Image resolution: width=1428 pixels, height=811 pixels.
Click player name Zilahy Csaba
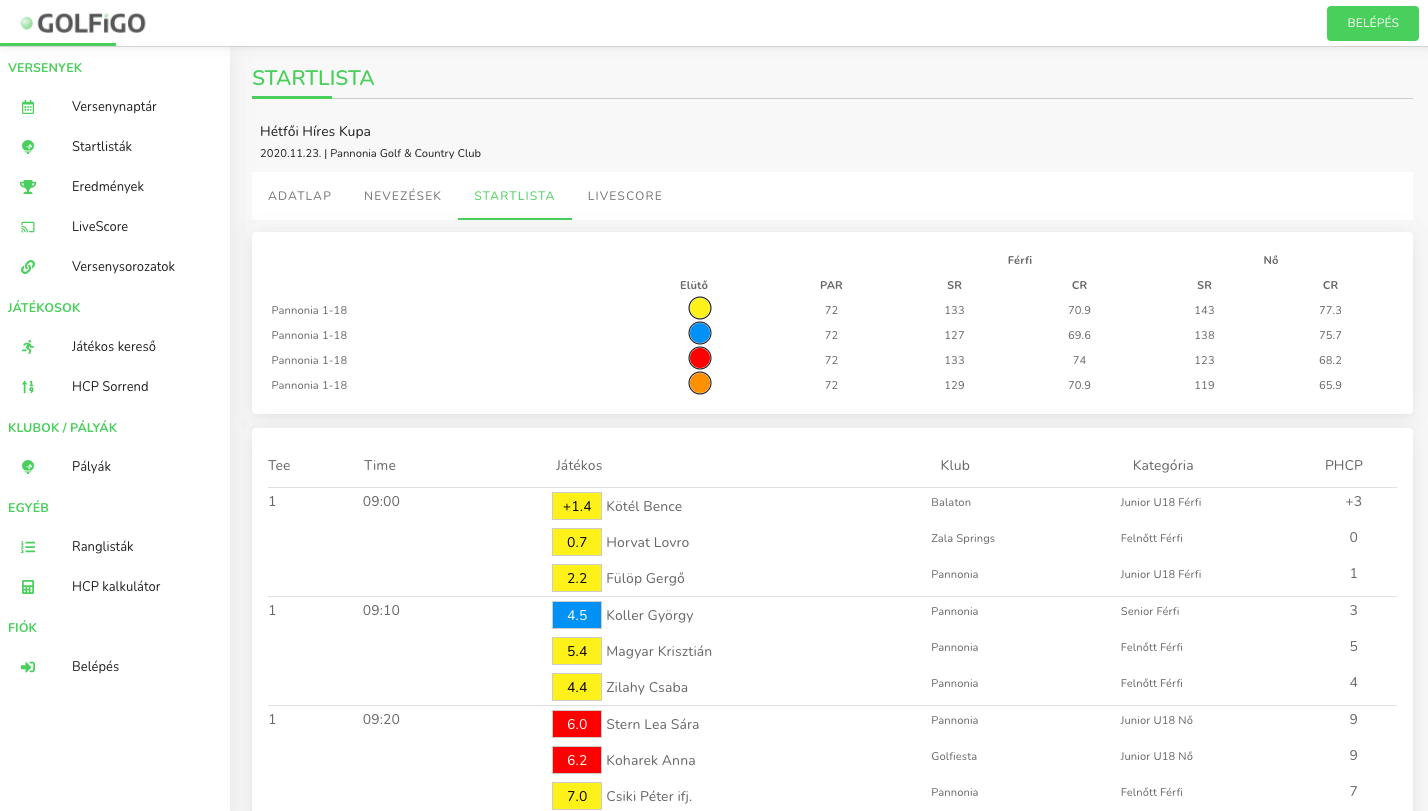(647, 687)
